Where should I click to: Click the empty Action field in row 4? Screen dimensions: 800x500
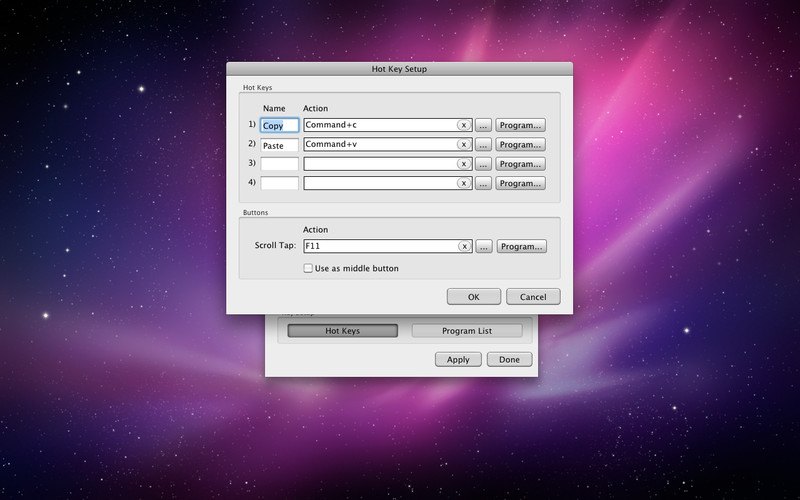click(x=380, y=183)
